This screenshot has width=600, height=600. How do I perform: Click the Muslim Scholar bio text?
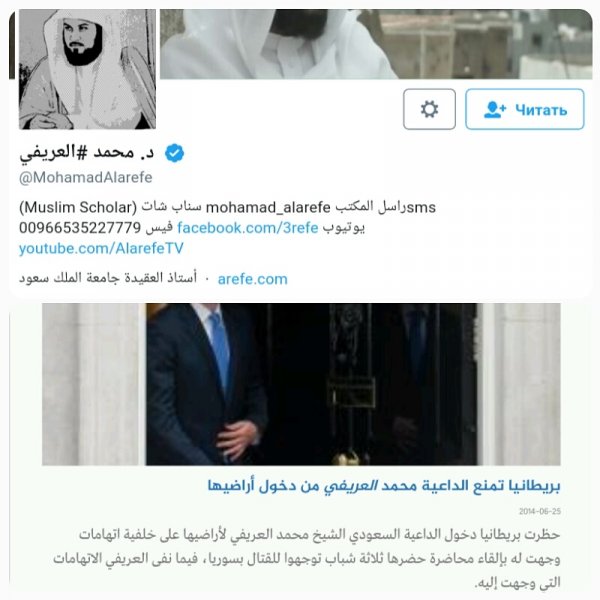tap(78, 207)
